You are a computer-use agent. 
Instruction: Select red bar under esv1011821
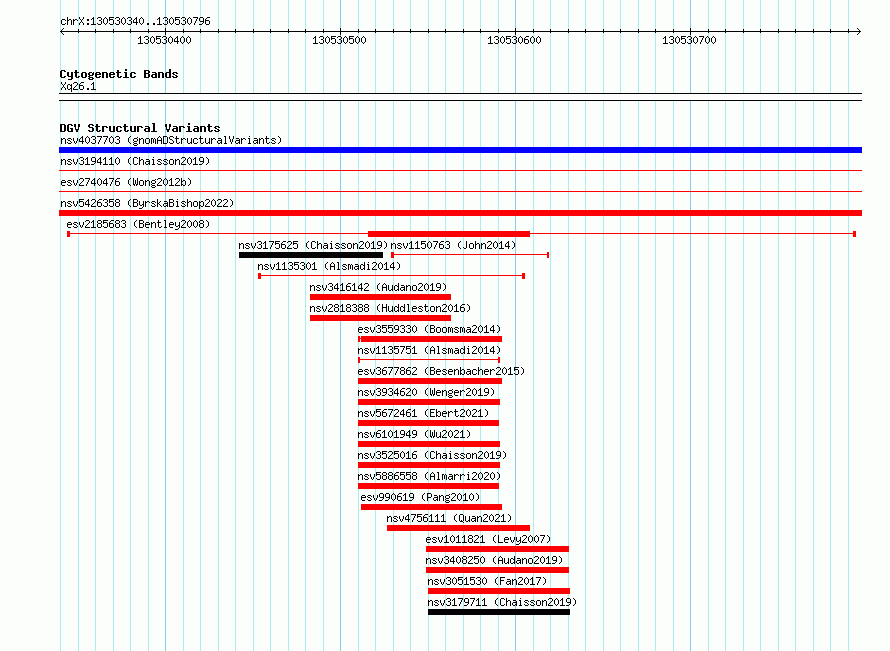tap(497, 549)
